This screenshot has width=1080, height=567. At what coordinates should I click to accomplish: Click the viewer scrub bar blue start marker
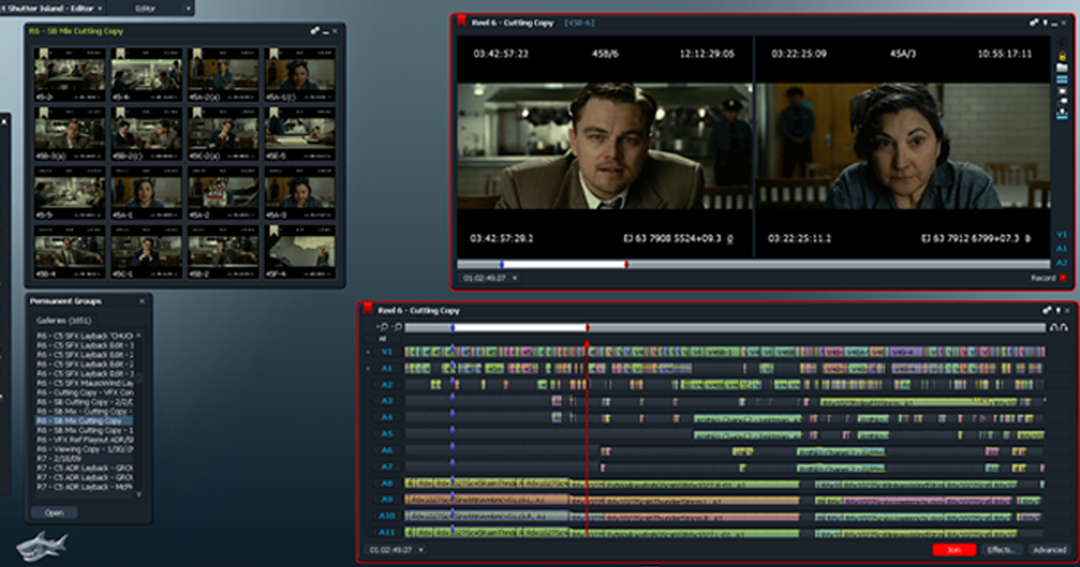click(x=502, y=265)
